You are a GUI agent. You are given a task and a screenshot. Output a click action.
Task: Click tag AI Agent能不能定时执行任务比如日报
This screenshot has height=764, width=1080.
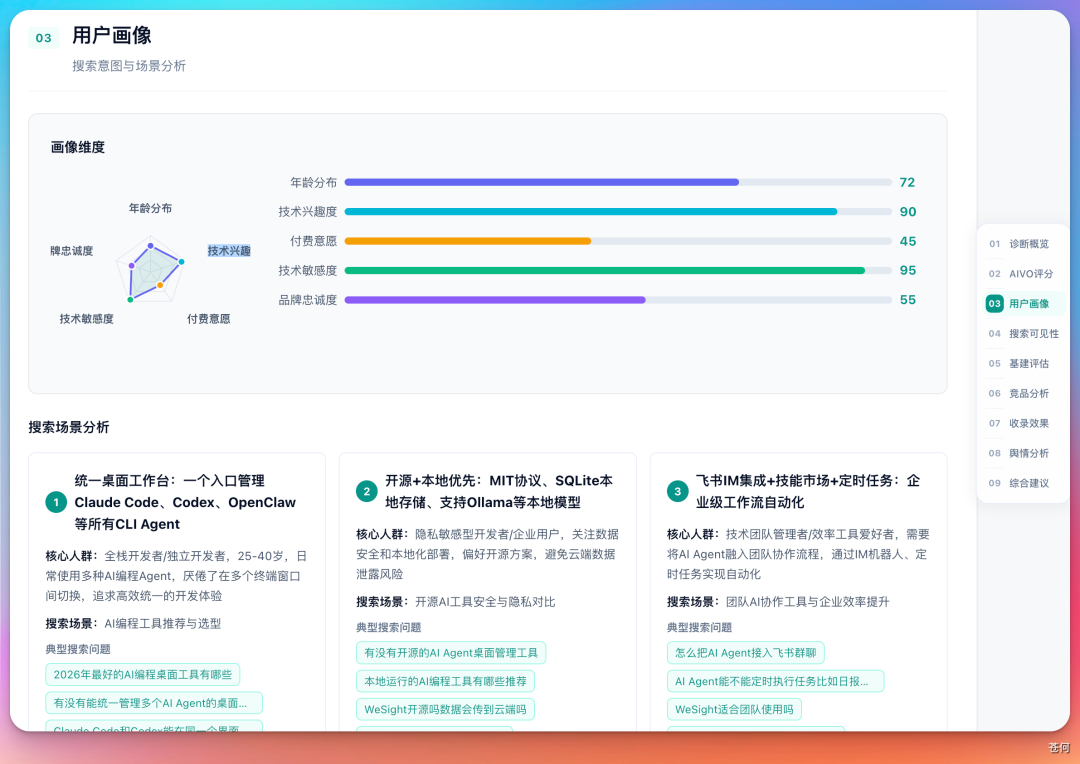coord(775,681)
